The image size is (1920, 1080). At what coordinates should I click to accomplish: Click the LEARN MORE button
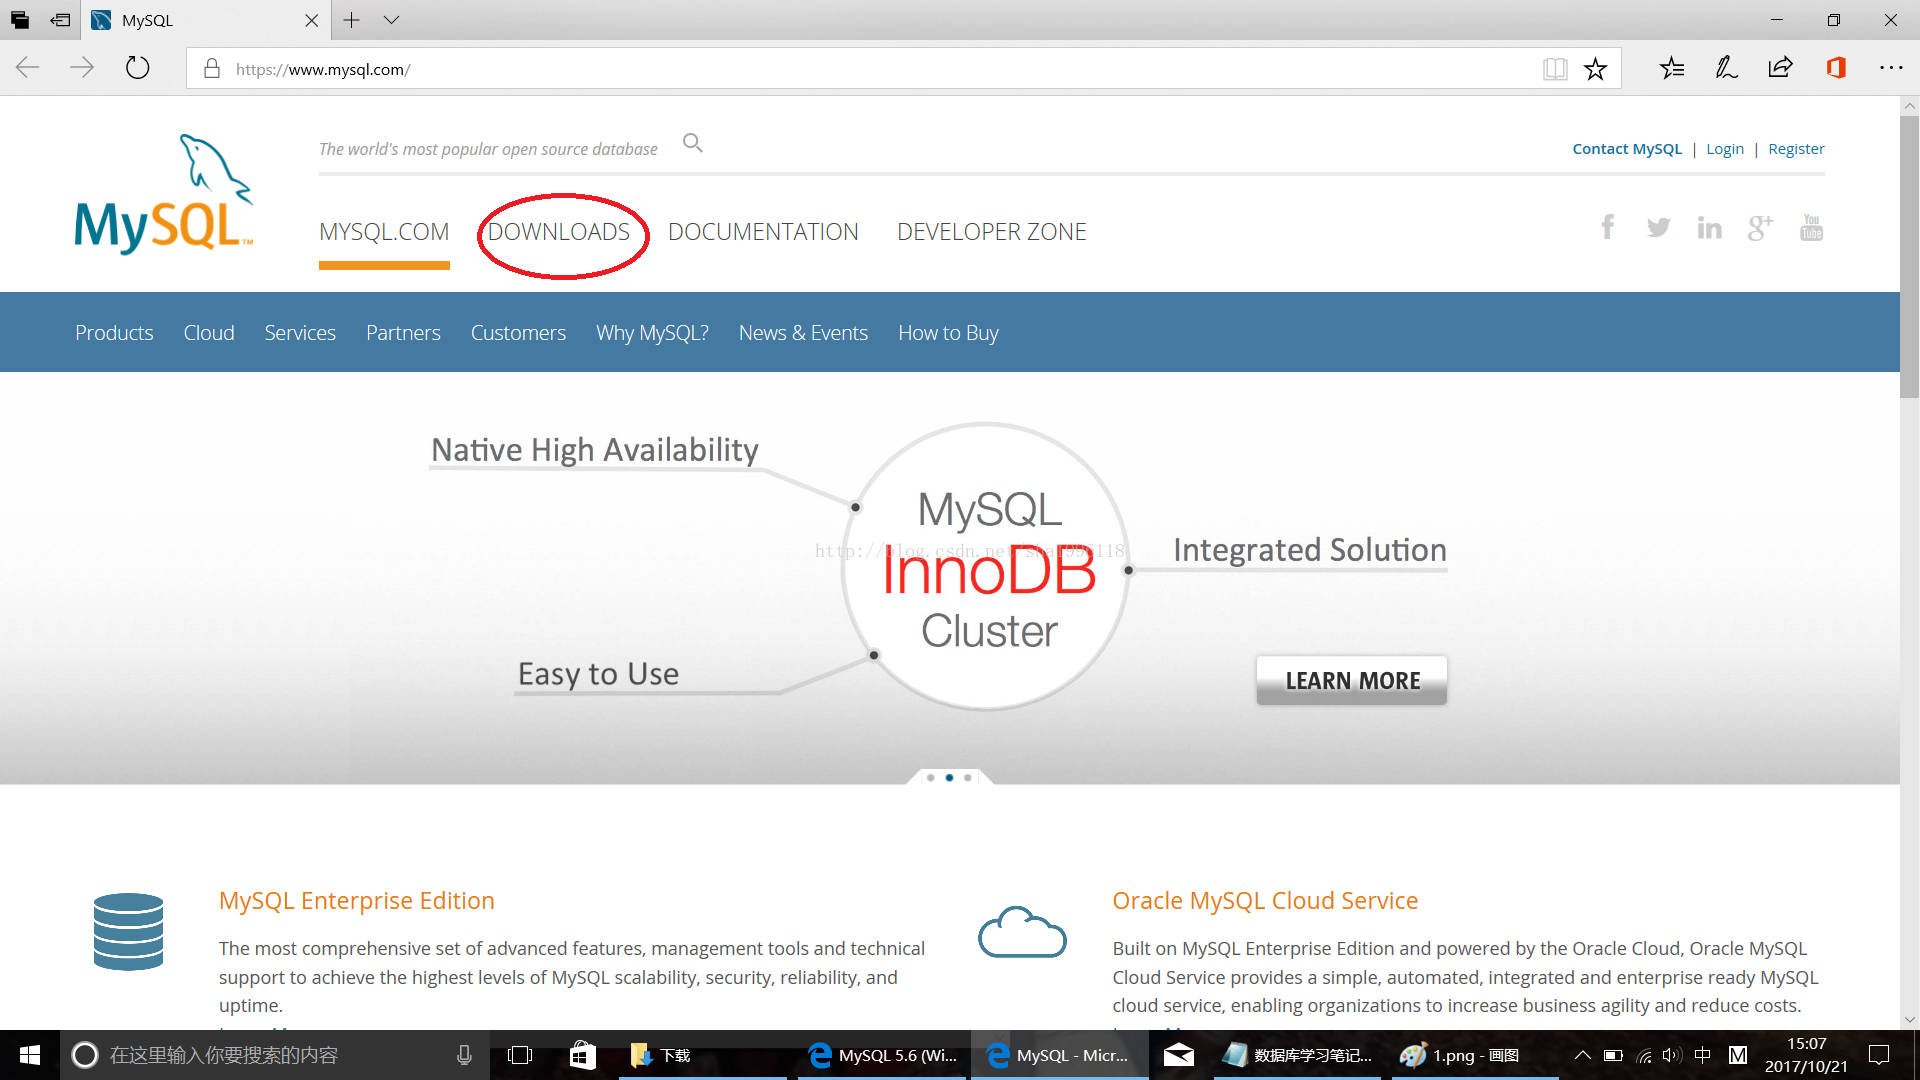1351,681
